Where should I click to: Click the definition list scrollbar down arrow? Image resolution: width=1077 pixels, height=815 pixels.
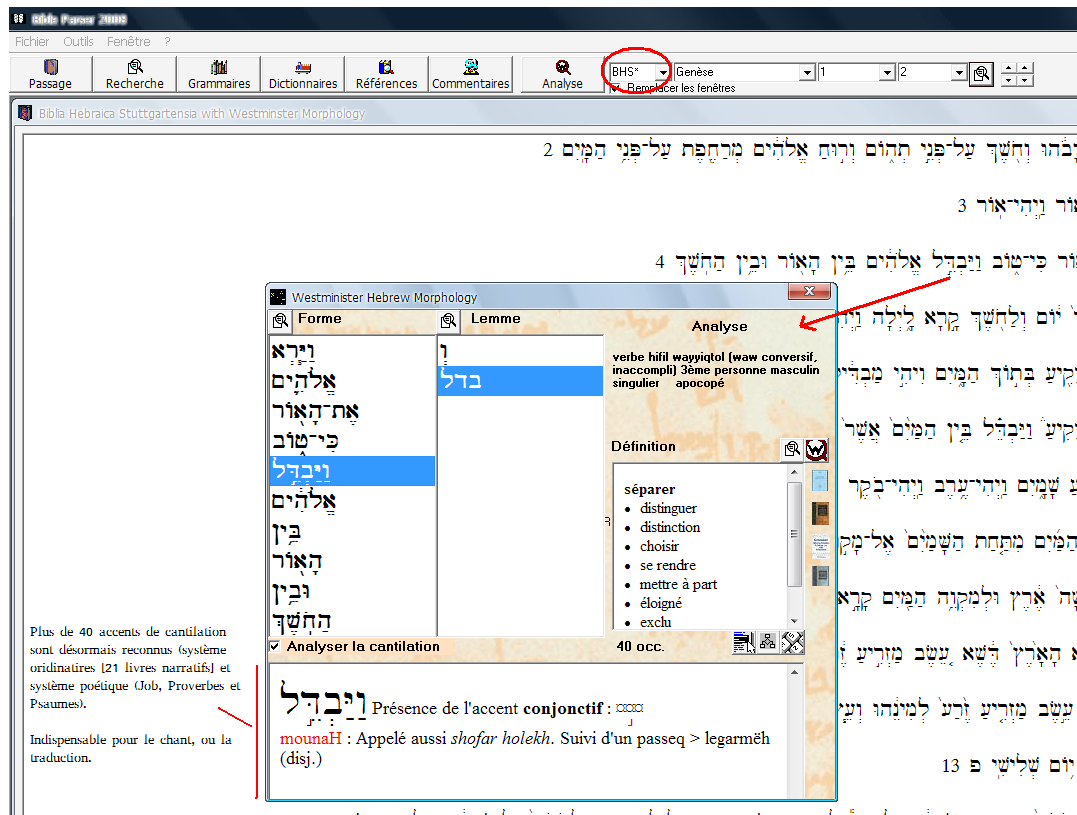coord(794,621)
